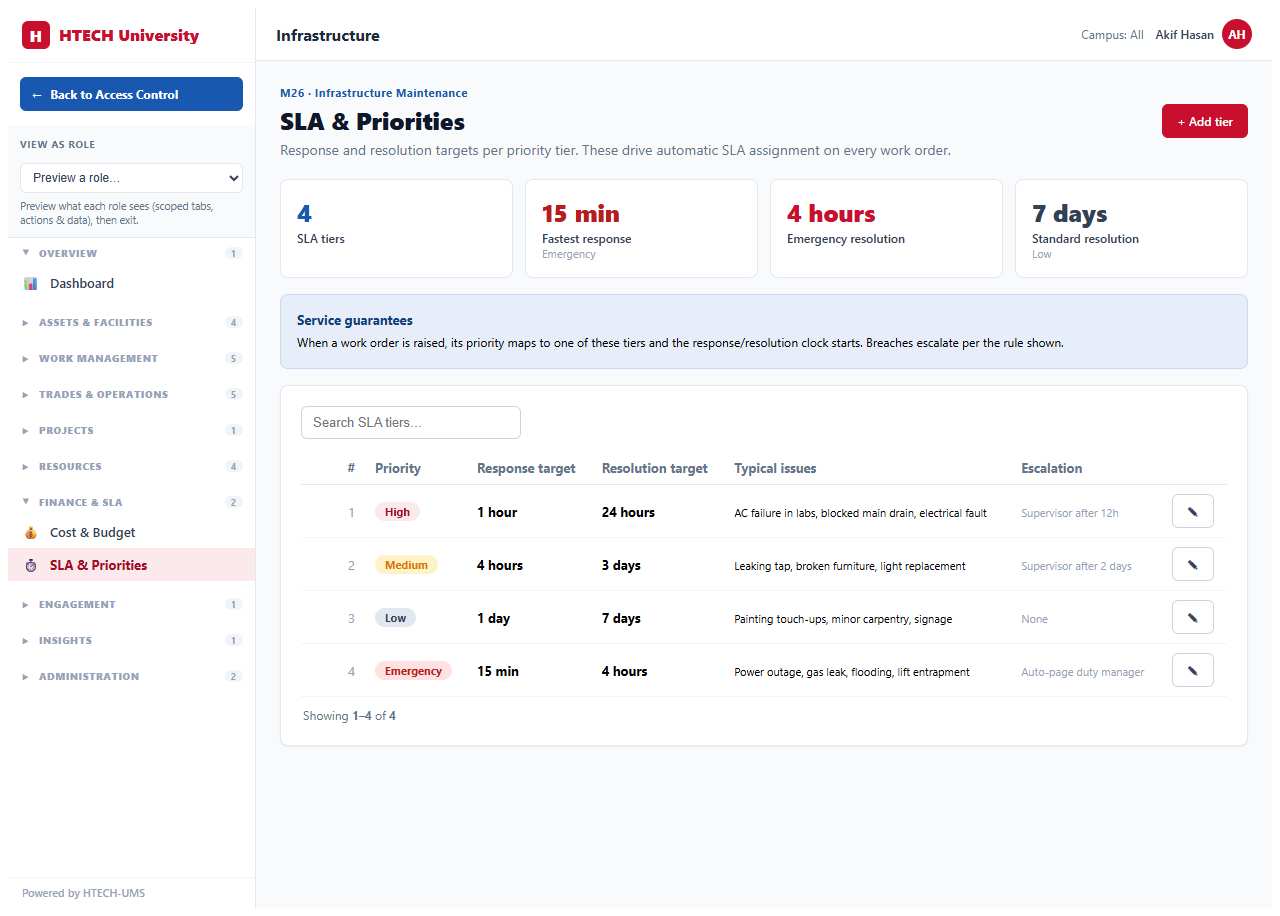This screenshot has width=1280, height=916.
Task: Click the SLA & Priorities stopwatch icon
Action: (x=31, y=565)
